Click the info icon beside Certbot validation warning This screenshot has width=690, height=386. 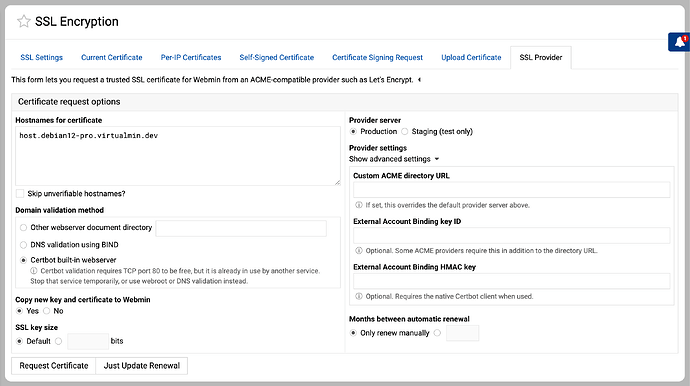click(x=34, y=271)
